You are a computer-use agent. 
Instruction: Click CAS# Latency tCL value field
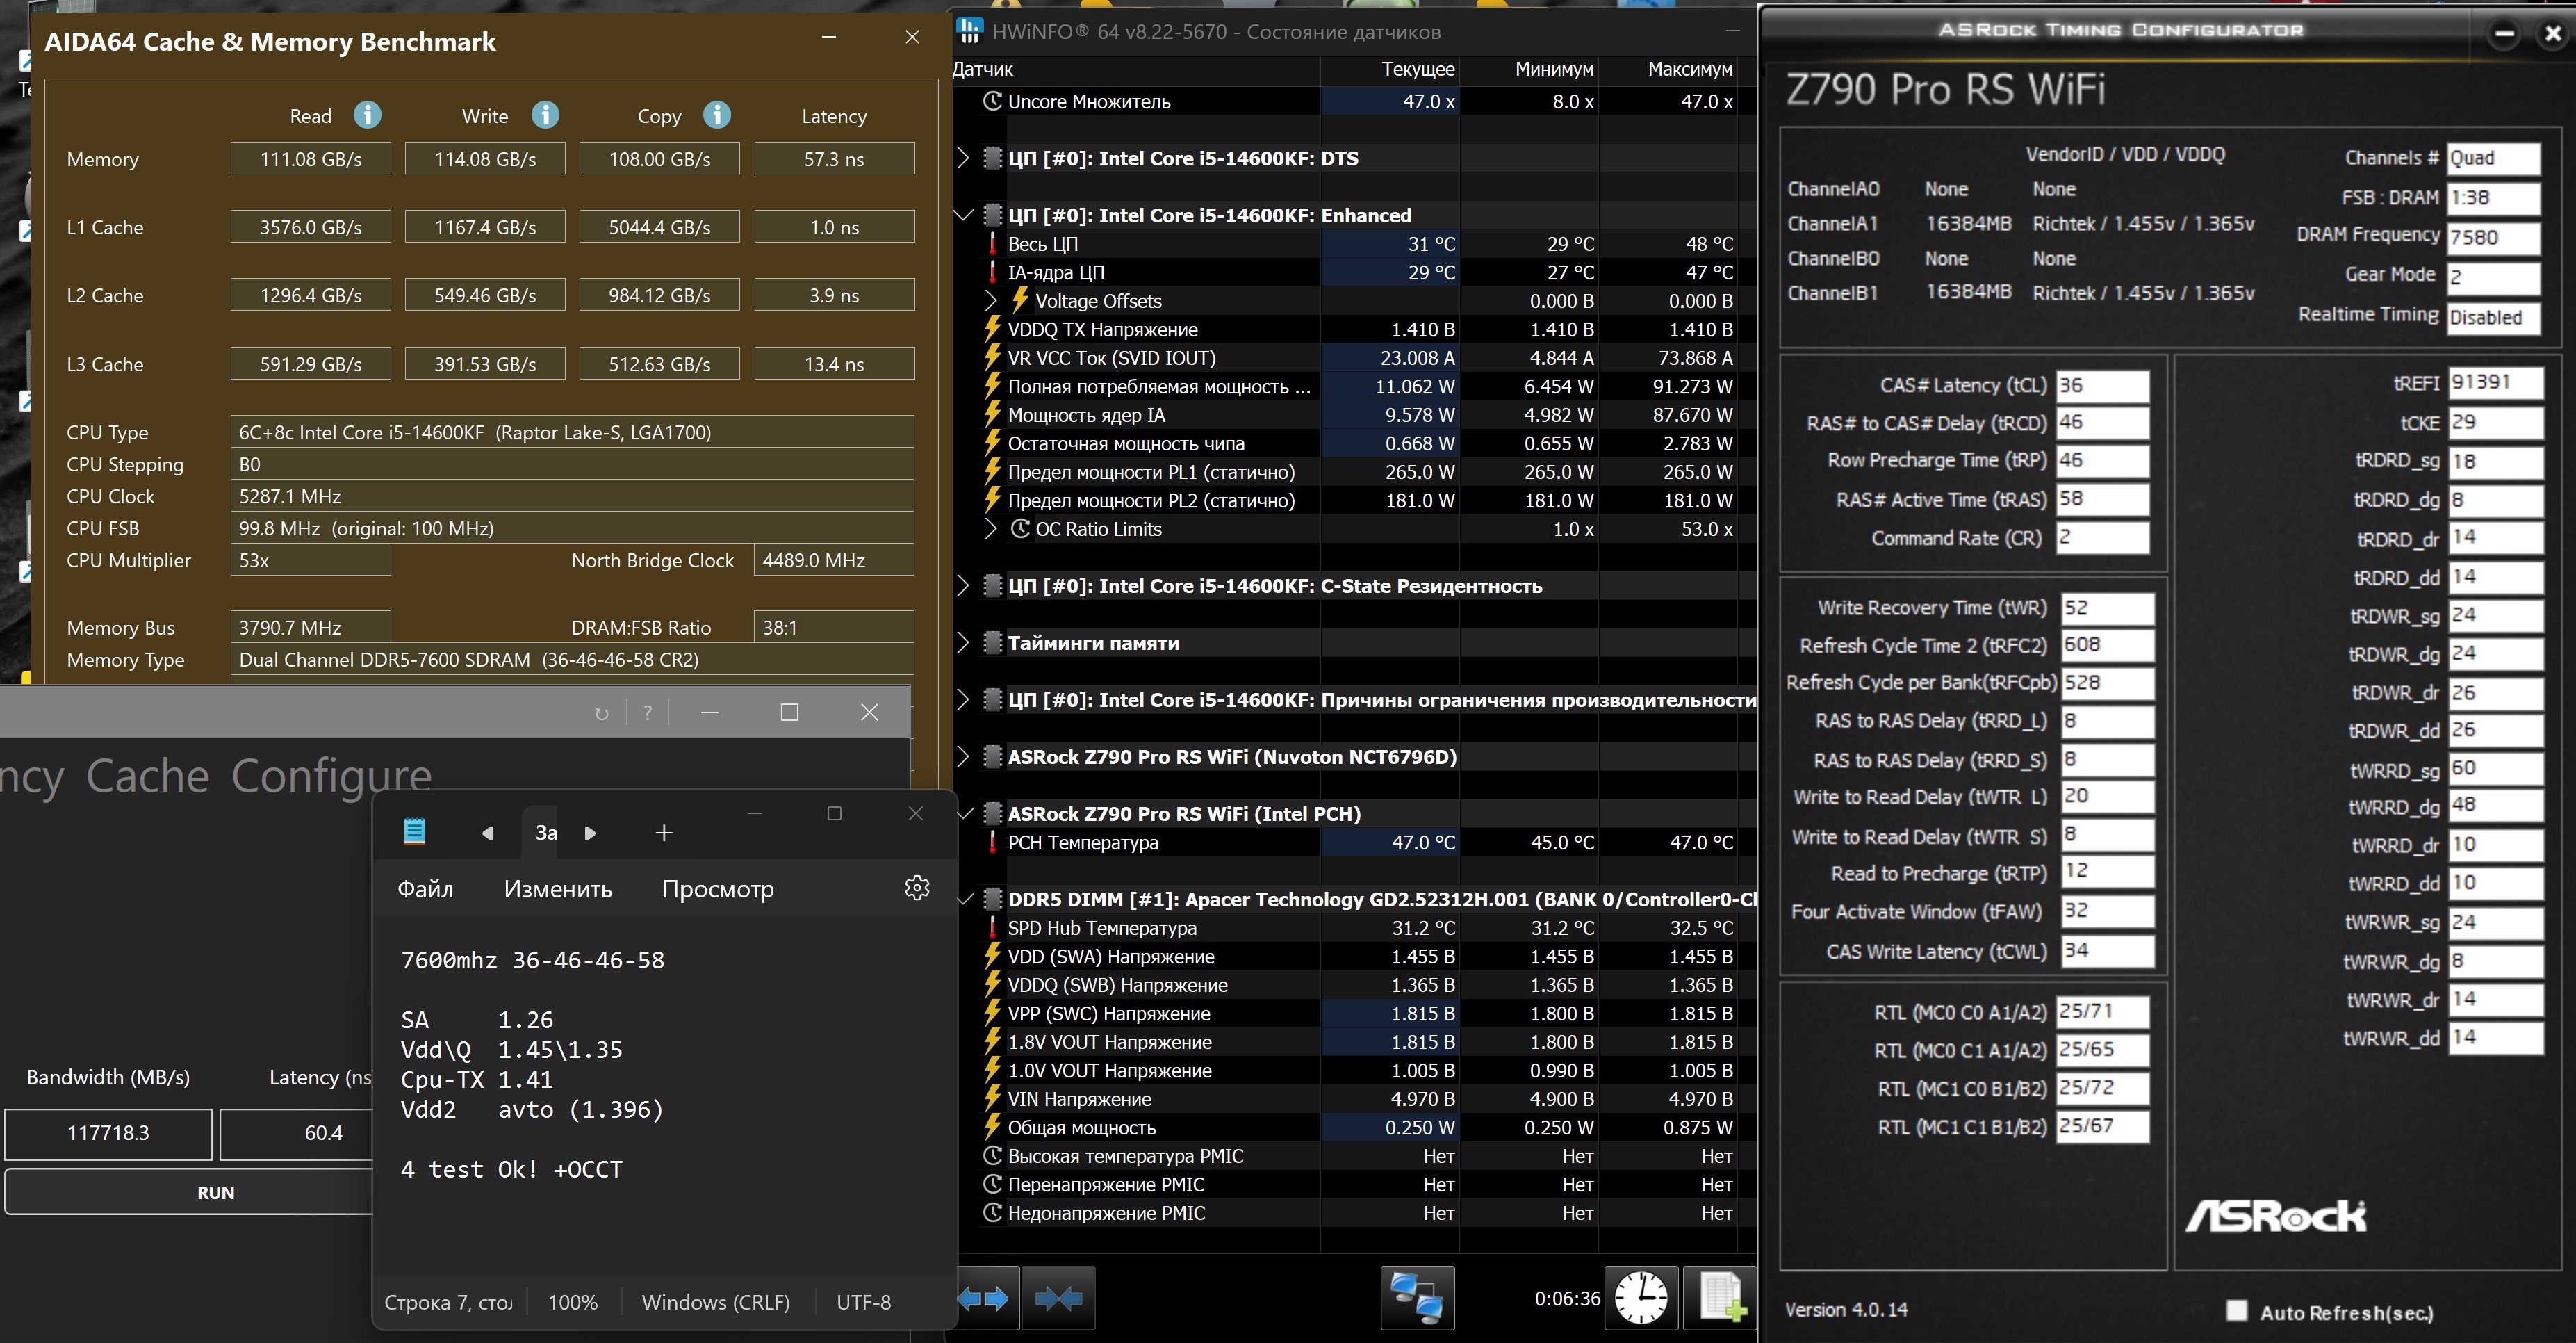pos(2101,386)
